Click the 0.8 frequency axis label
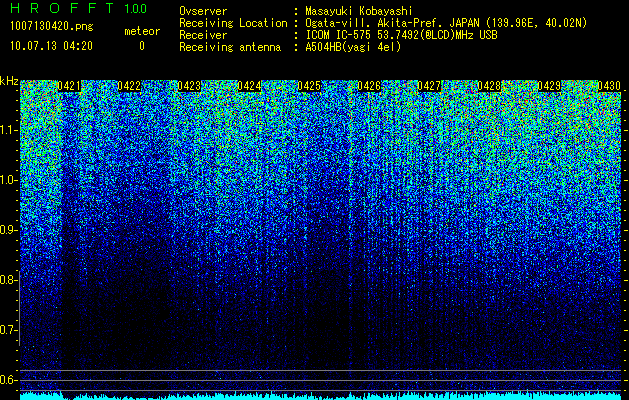629x400 pixels. coord(8,280)
